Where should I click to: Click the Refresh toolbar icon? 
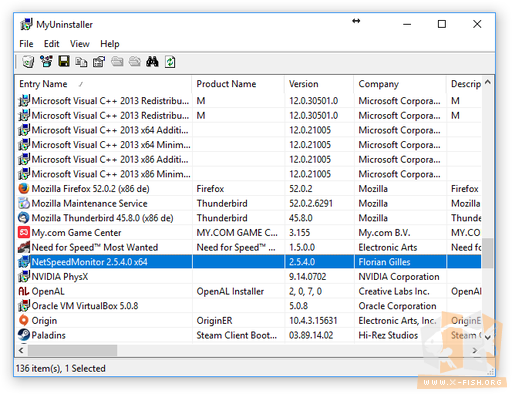point(170,62)
